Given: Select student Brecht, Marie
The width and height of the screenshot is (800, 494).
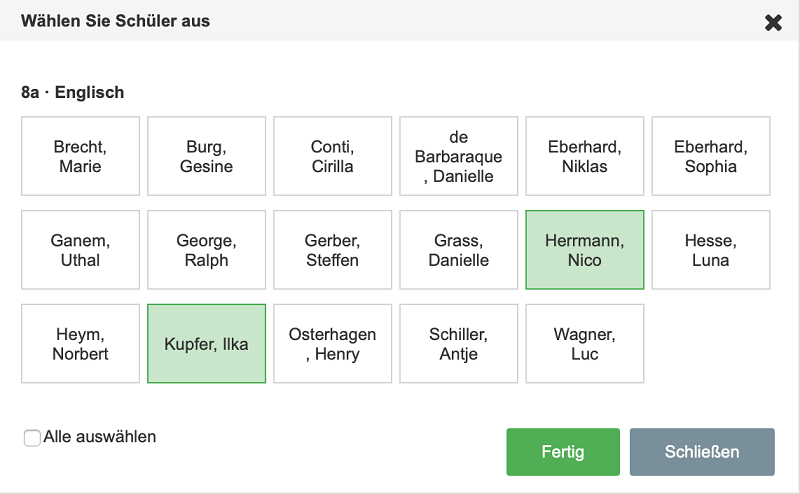Looking at the screenshot, I should point(80,156).
